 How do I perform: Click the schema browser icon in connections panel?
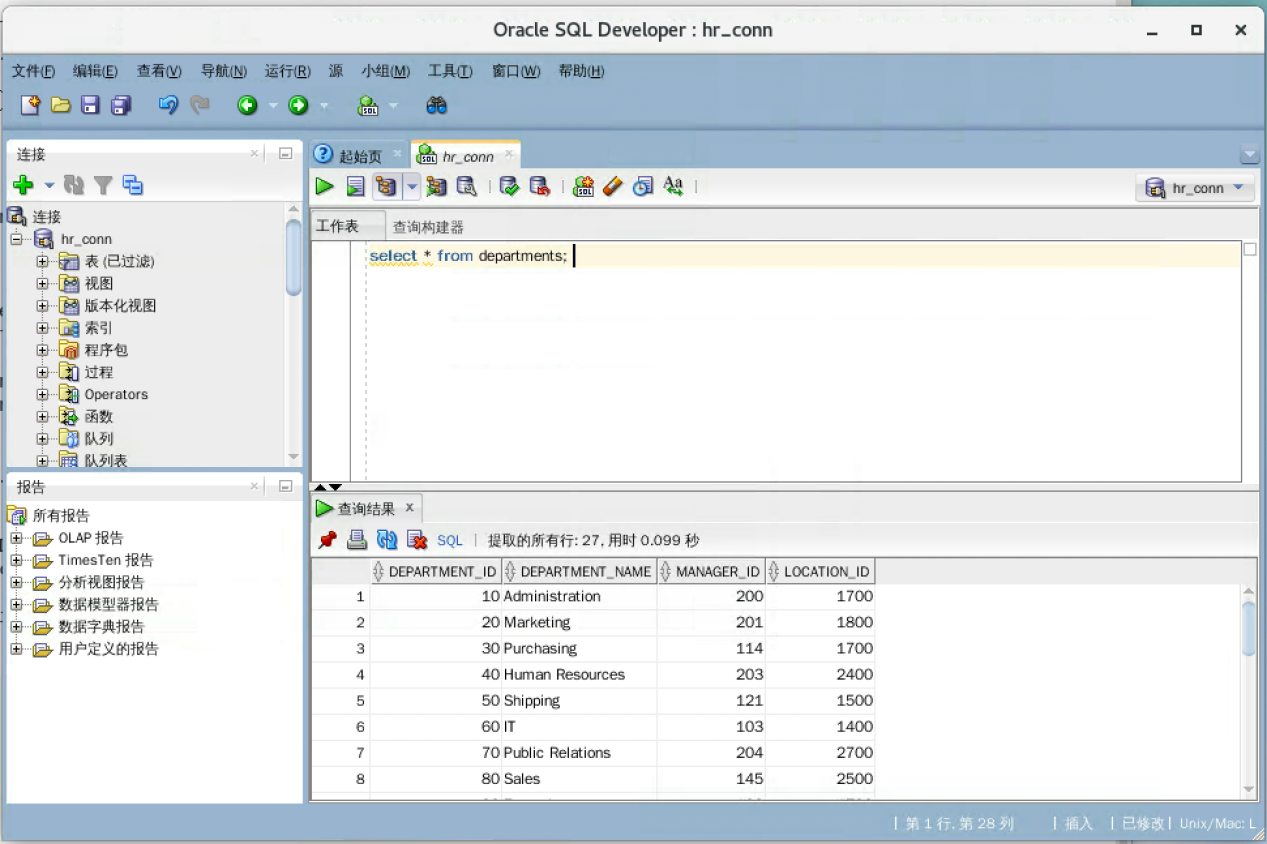click(132, 185)
